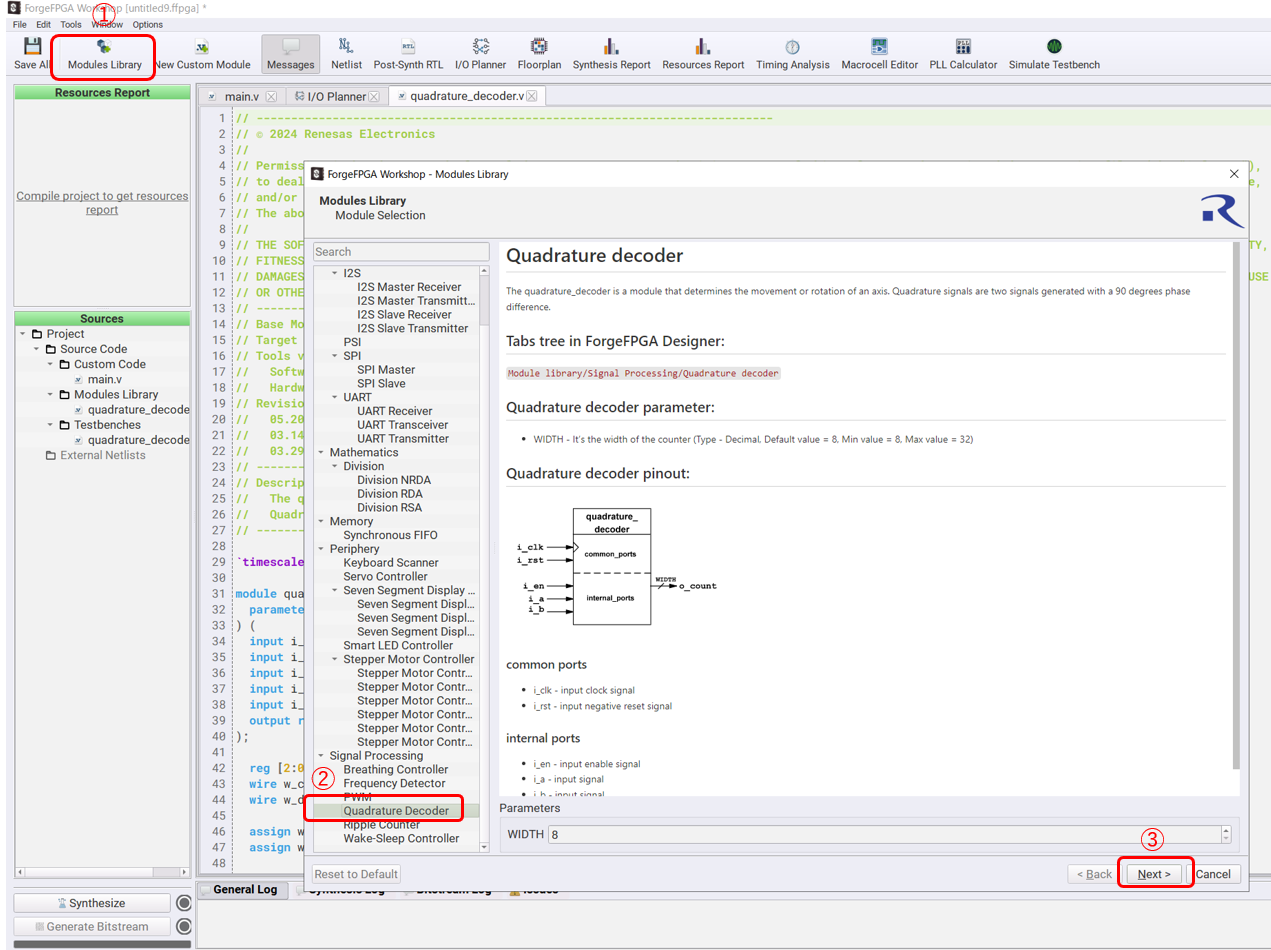Screen dimensions: 1271x950
Task: Collapse the Periphery category
Action: 321,549
